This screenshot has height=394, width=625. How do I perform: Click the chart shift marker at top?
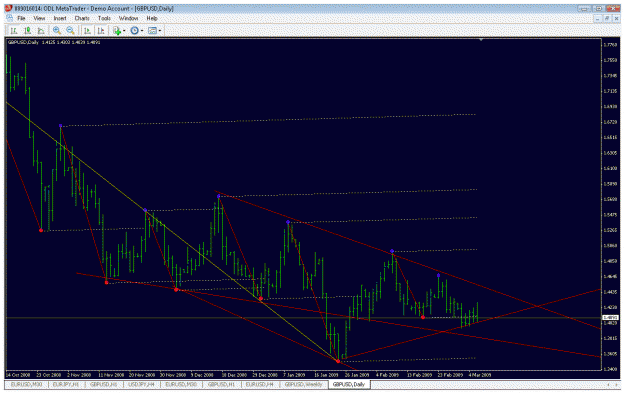481,40
